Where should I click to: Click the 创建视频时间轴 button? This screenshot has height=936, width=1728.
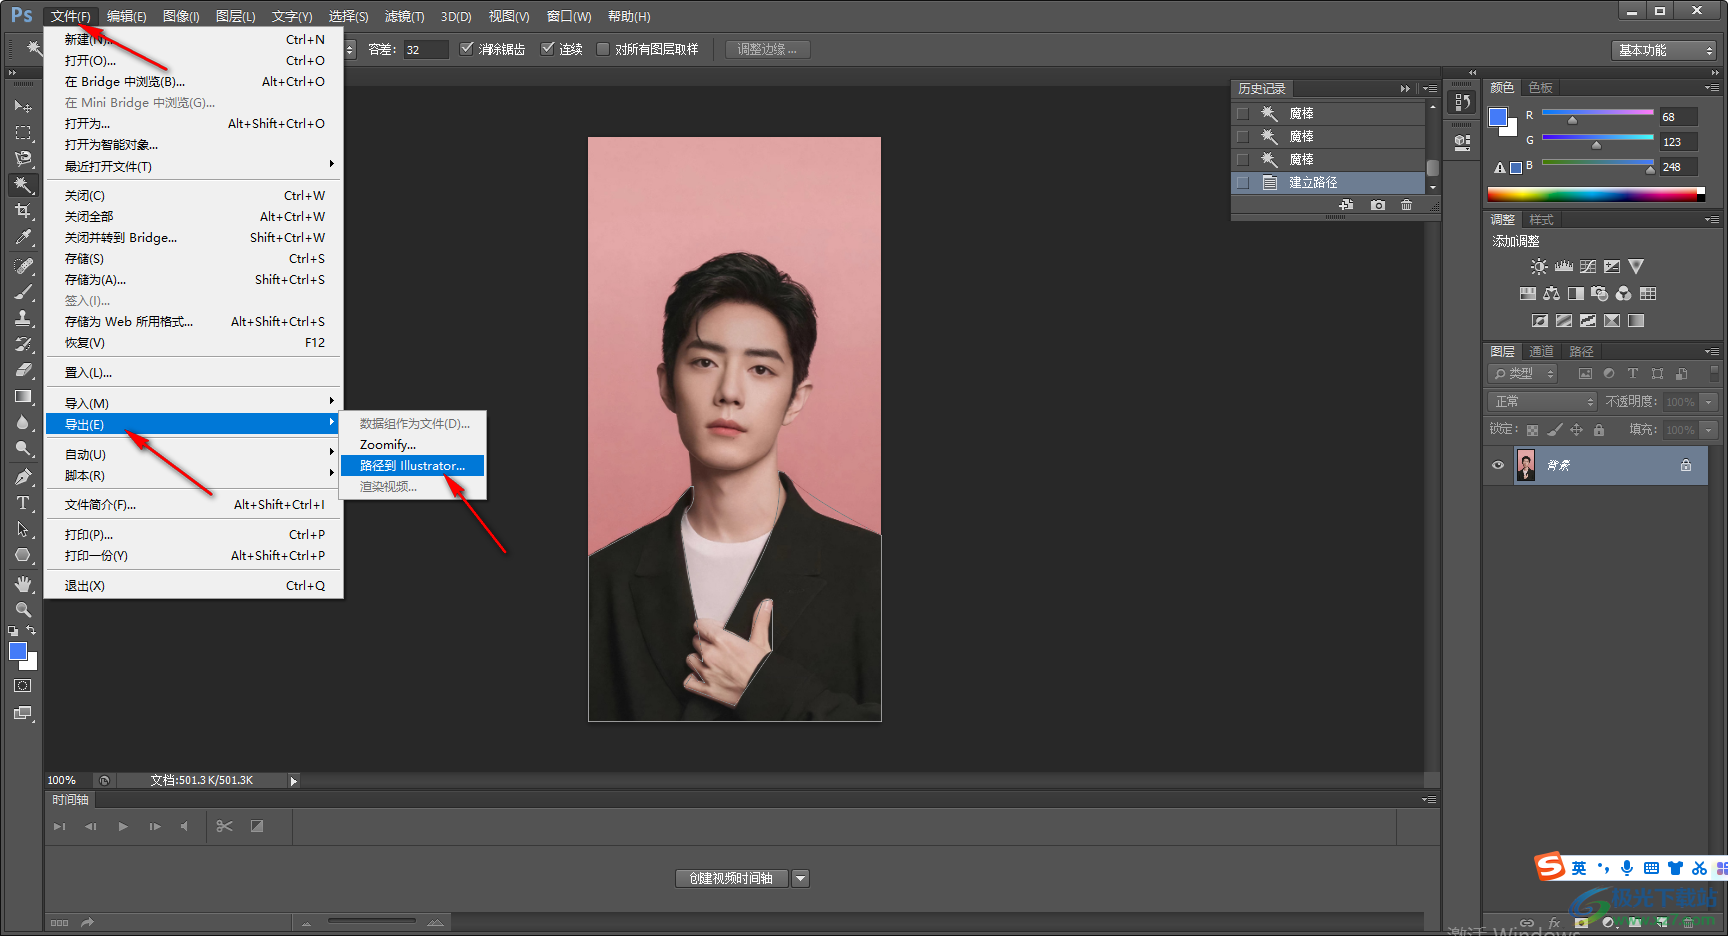click(731, 878)
